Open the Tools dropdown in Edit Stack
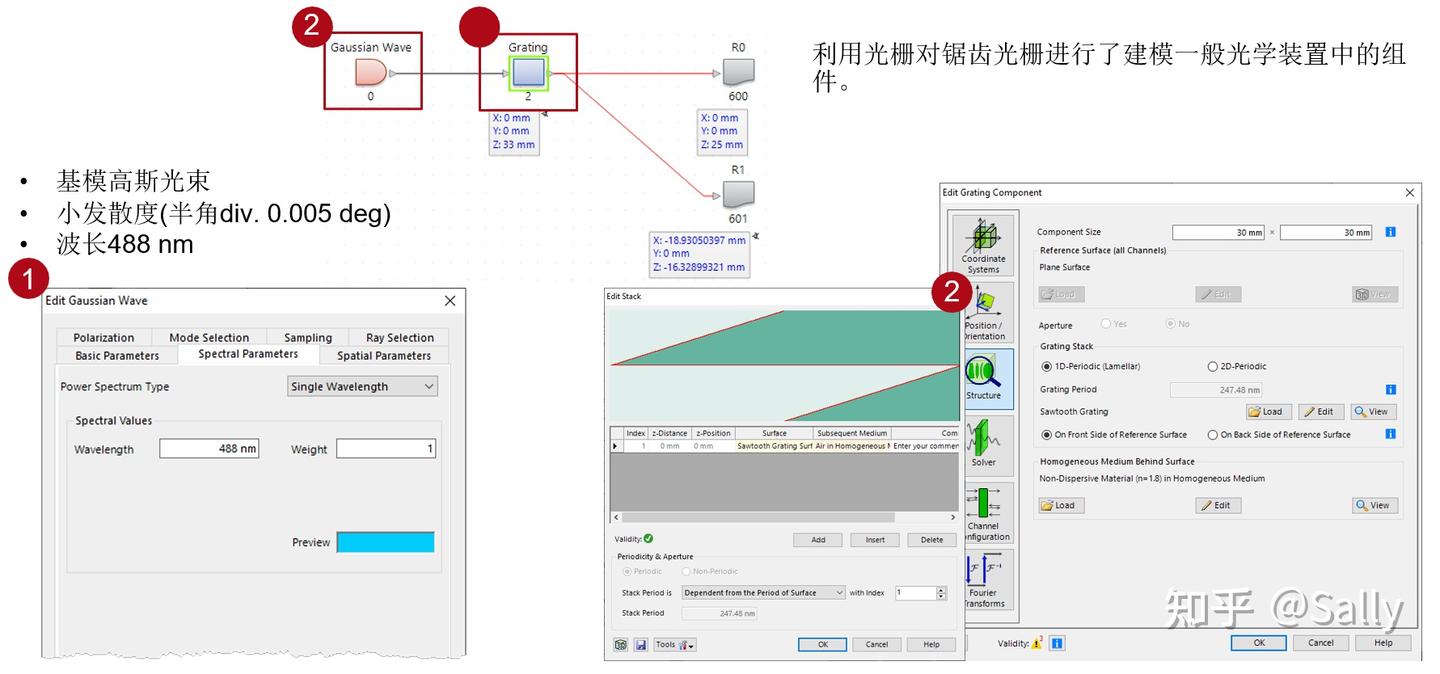The width and height of the screenshot is (1440, 674). click(675, 645)
